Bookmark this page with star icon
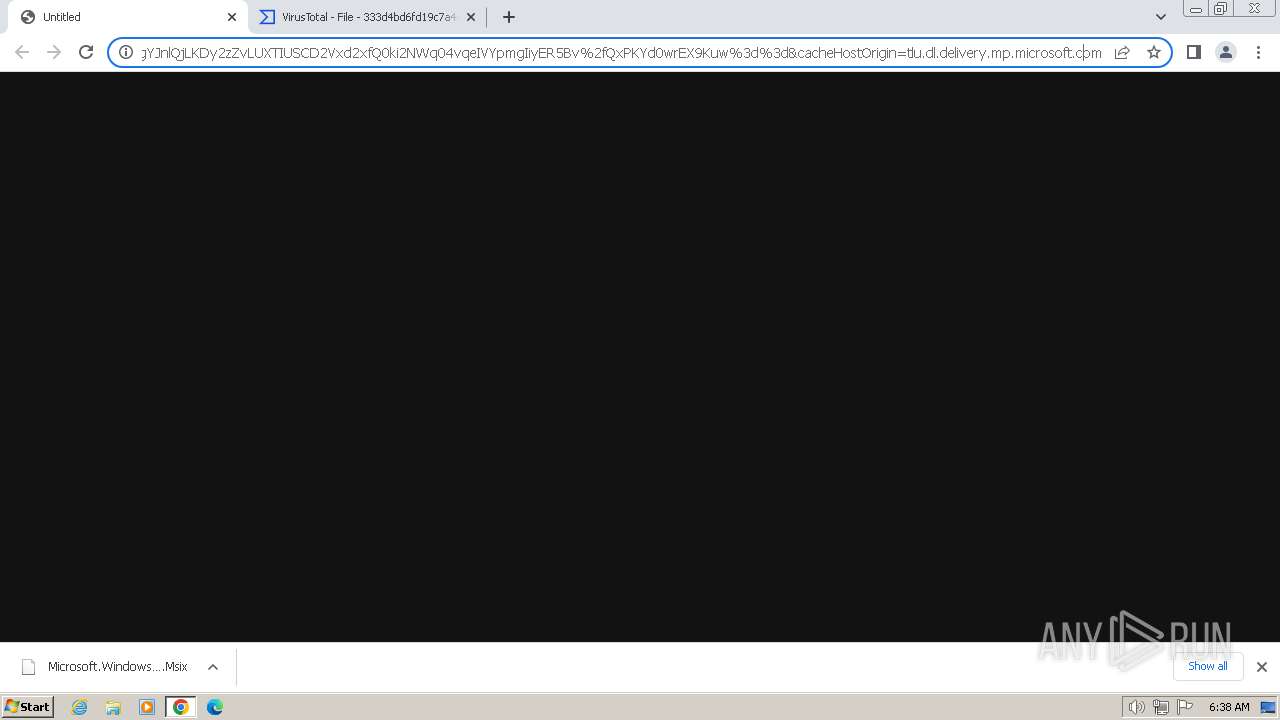This screenshot has width=1280, height=720. click(1154, 52)
